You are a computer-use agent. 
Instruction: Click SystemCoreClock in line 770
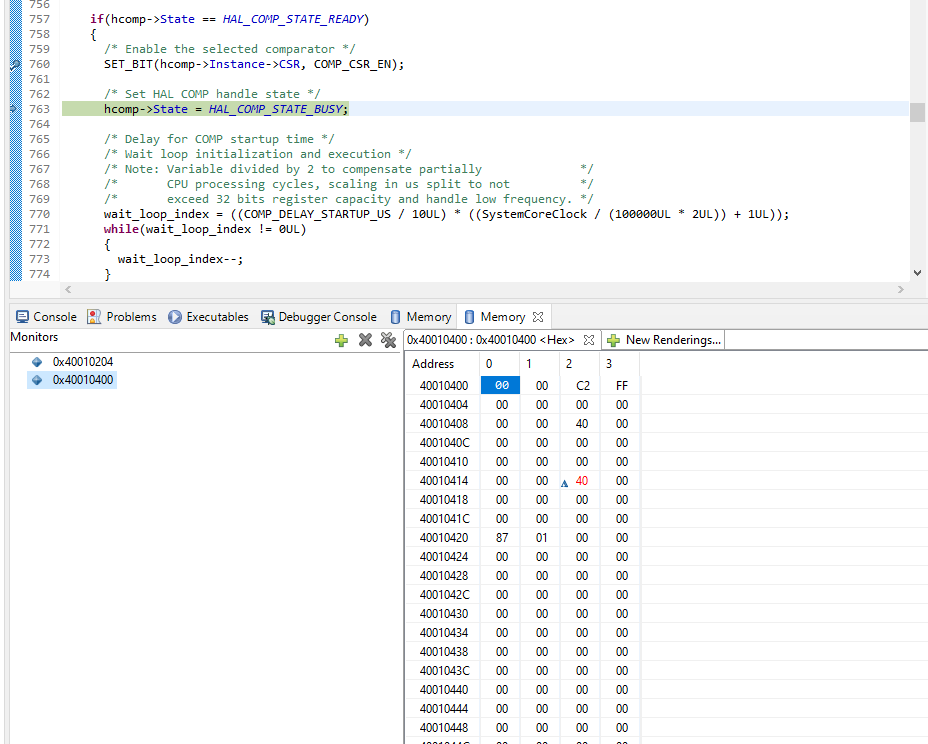[x=534, y=214]
